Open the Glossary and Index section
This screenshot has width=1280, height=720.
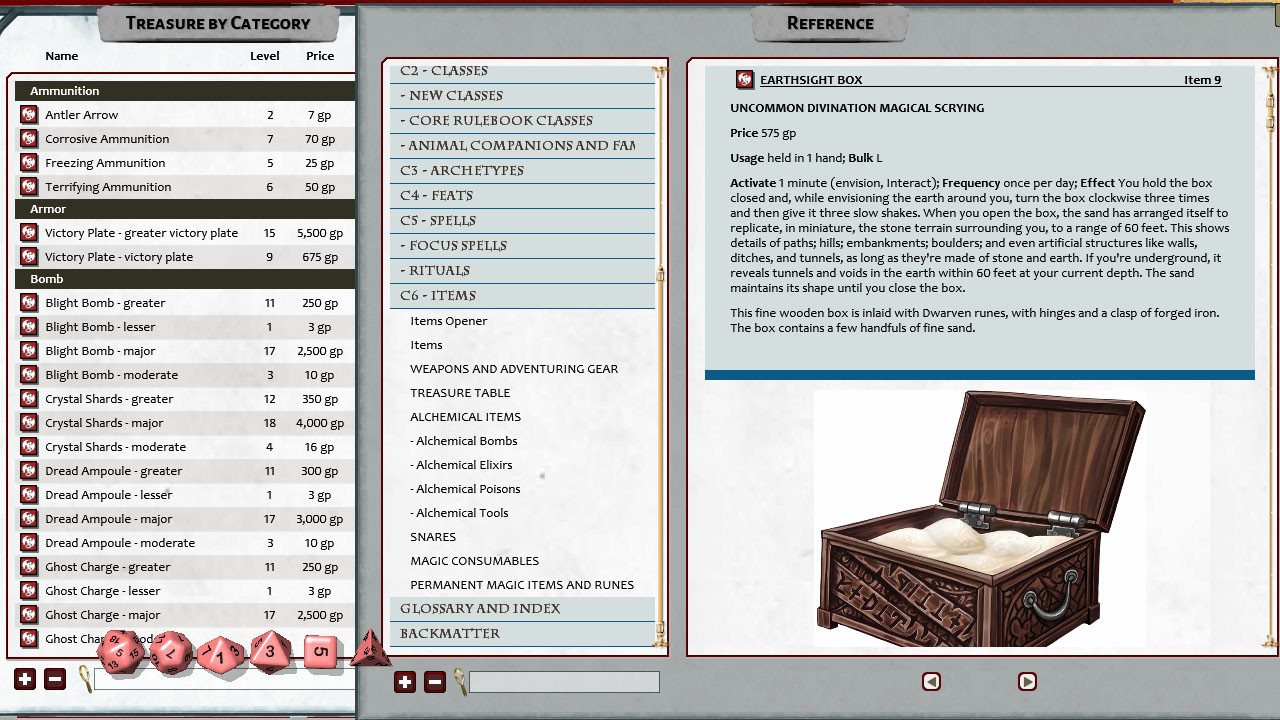(480, 609)
